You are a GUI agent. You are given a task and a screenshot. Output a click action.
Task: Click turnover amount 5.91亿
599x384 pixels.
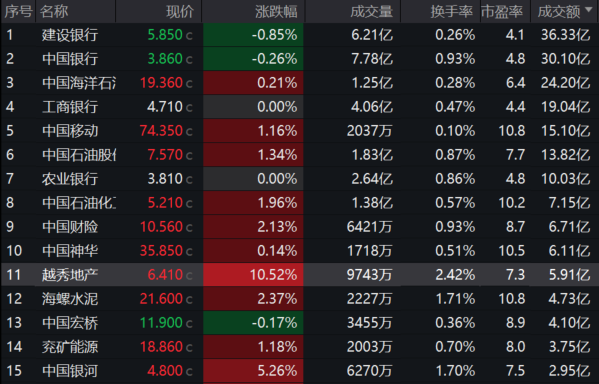pos(570,275)
